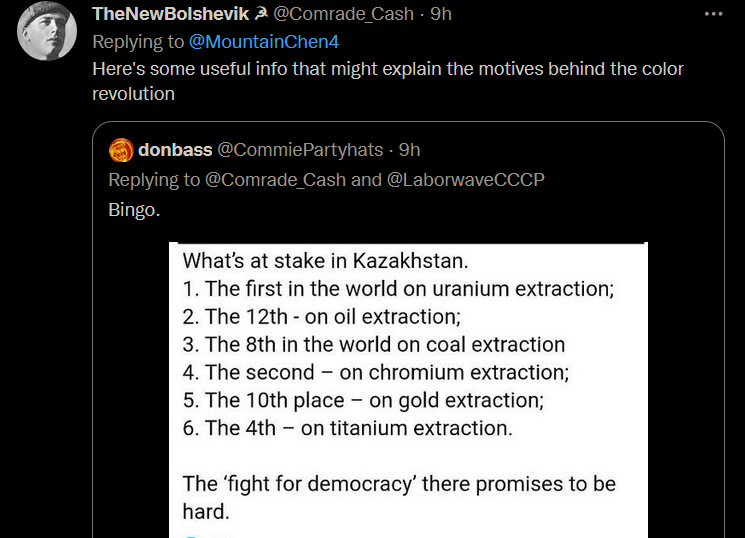Click the 9h timestamp in the quoted tweet
This screenshot has height=538, width=745.
pyautogui.click(x=409, y=150)
